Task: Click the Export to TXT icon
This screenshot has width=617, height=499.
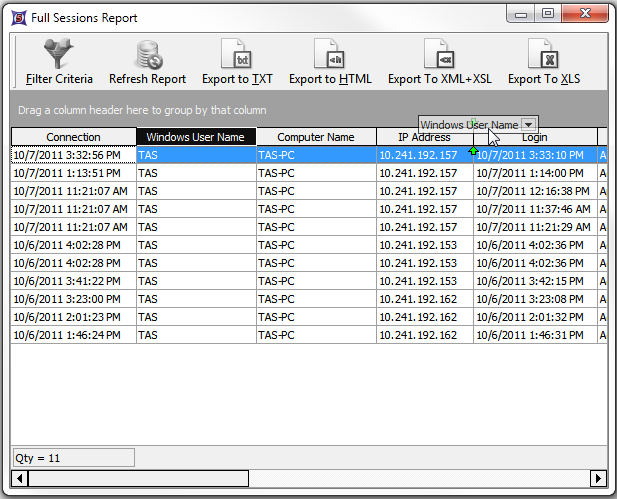Action: click(235, 54)
